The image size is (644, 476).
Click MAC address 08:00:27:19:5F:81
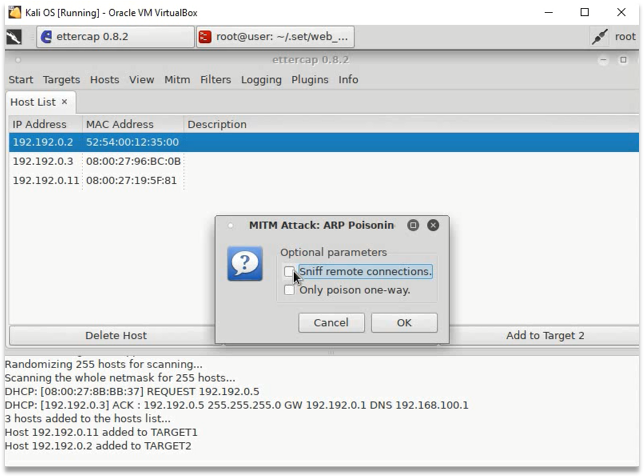click(131, 180)
